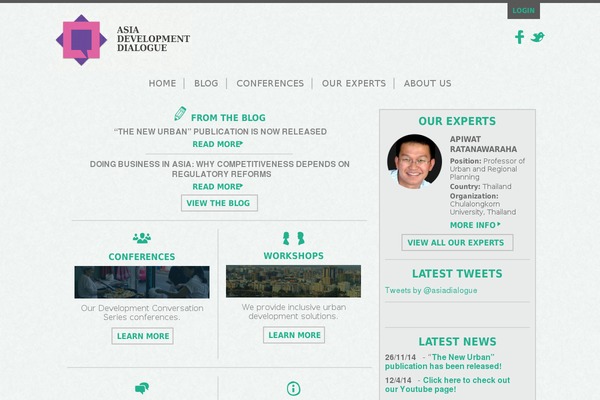600x400 pixels.
Task: Click the FROM THE BLOG heading
Action: tap(228, 118)
